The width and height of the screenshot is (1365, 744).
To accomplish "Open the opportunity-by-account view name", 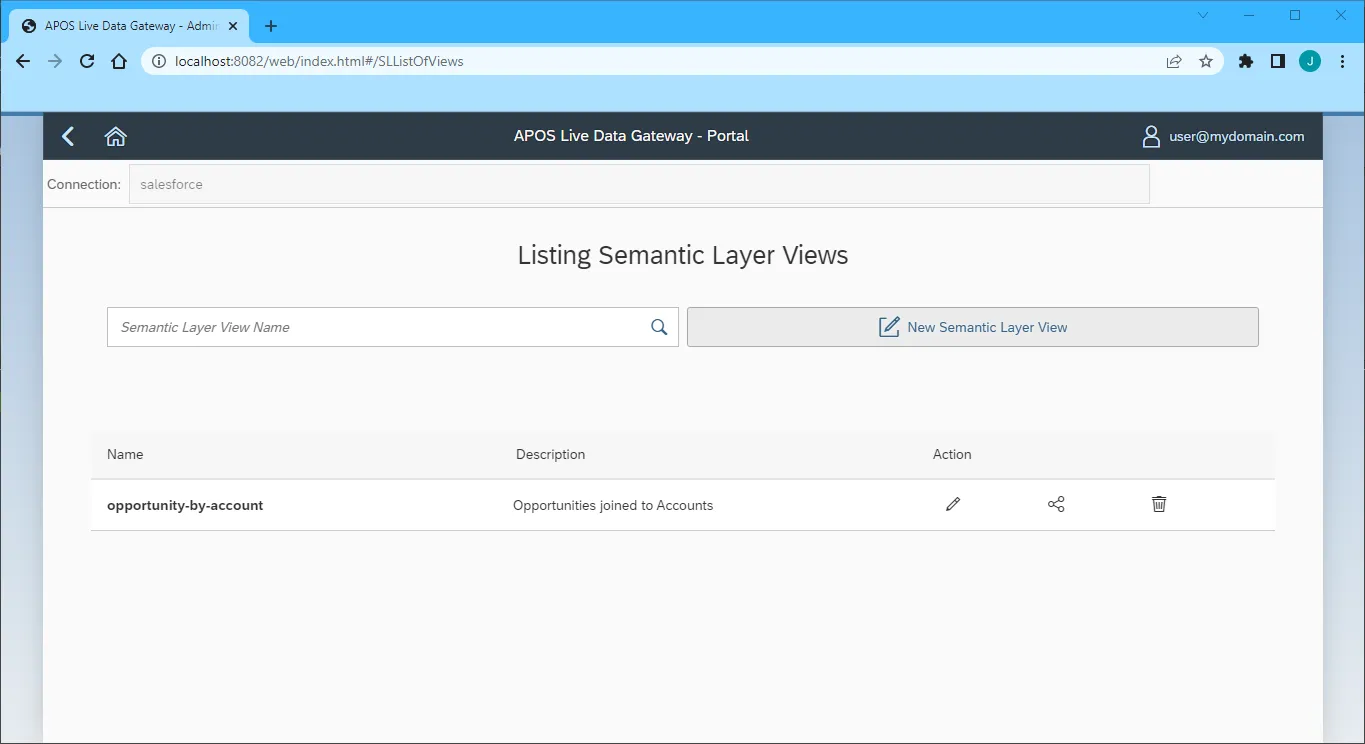I will [x=184, y=505].
